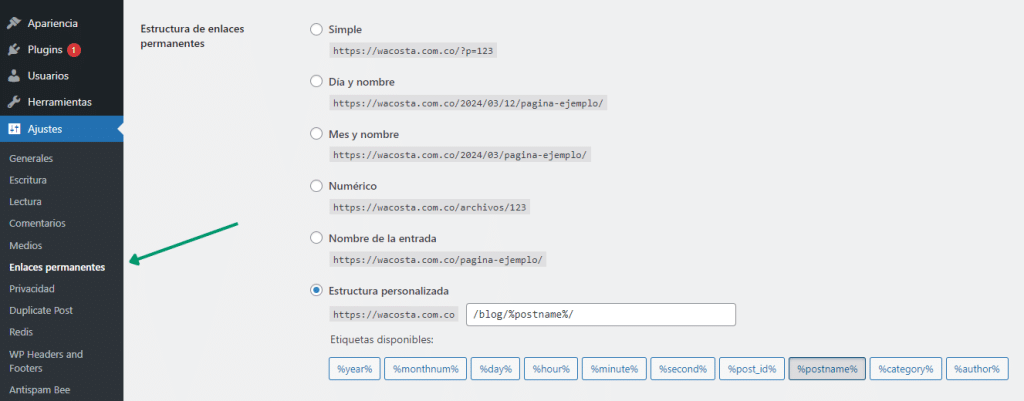Insert the %second% tag

pyautogui.click(x=682, y=369)
